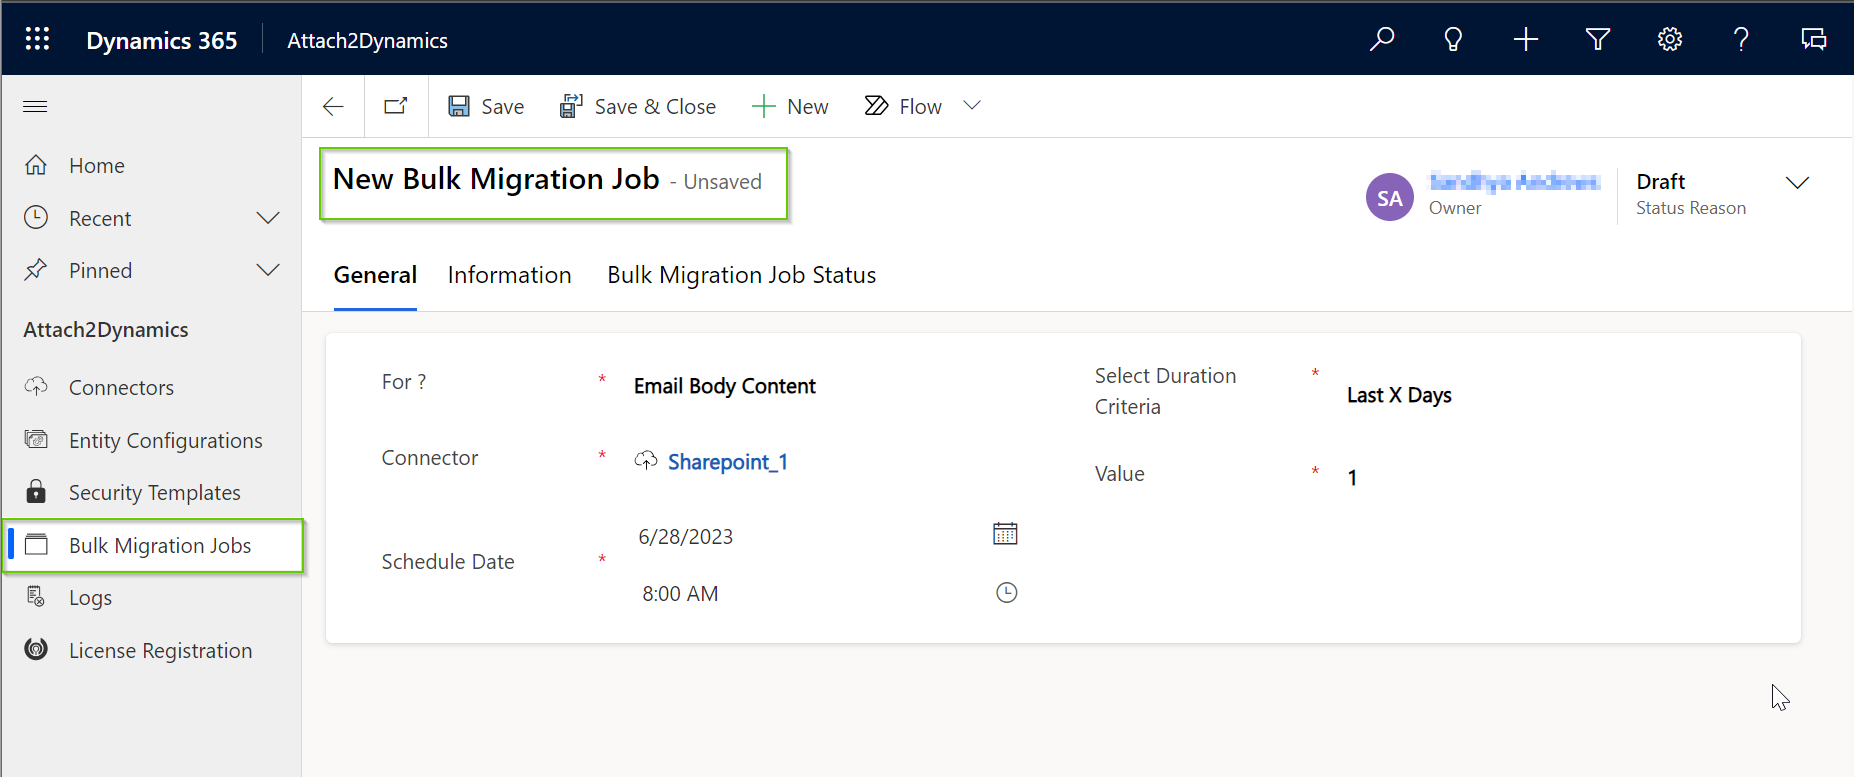Click the blurred owner name link
Image resolution: width=1854 pixels, height=777 pixels.
point(1514,181)
